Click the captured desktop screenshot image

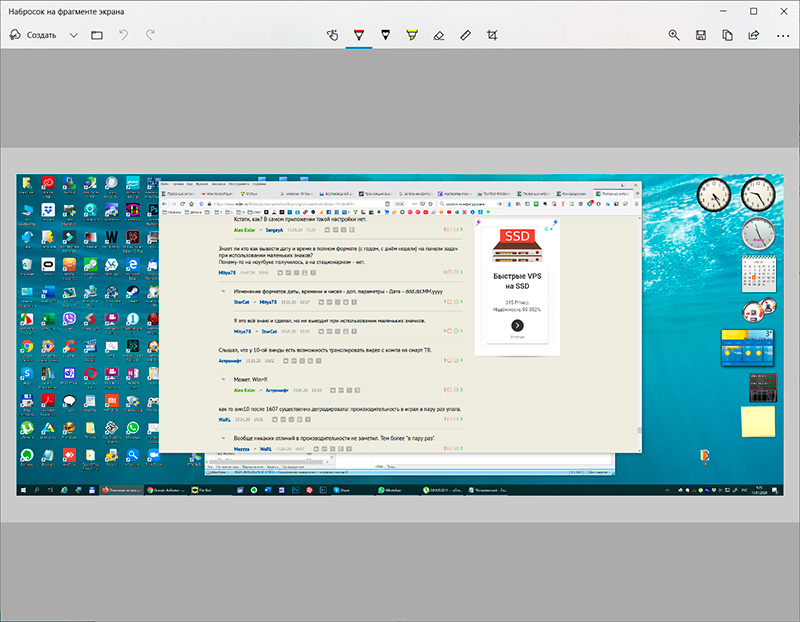pos(400,335)
